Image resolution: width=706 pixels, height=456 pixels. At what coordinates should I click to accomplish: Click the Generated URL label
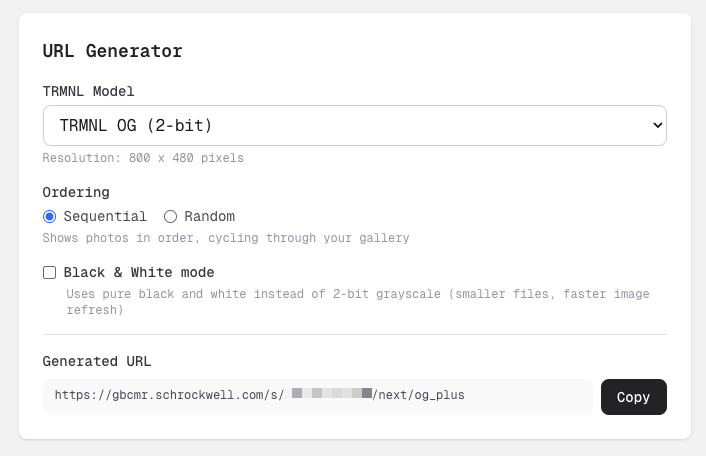[97, 361]
